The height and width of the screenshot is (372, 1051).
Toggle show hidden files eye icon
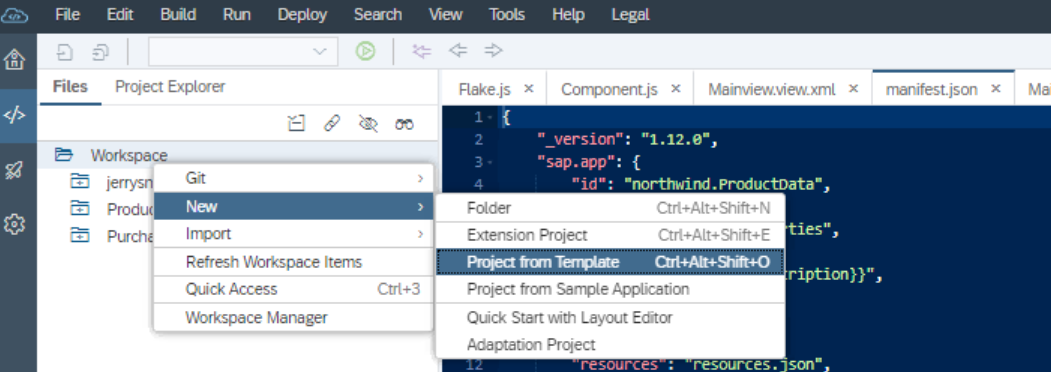[368, 123]
